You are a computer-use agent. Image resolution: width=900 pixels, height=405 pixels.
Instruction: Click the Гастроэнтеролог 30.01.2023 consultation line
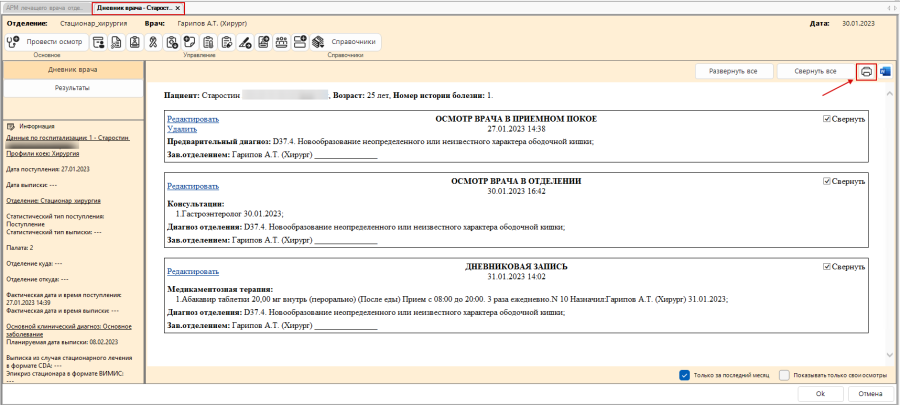230,213
